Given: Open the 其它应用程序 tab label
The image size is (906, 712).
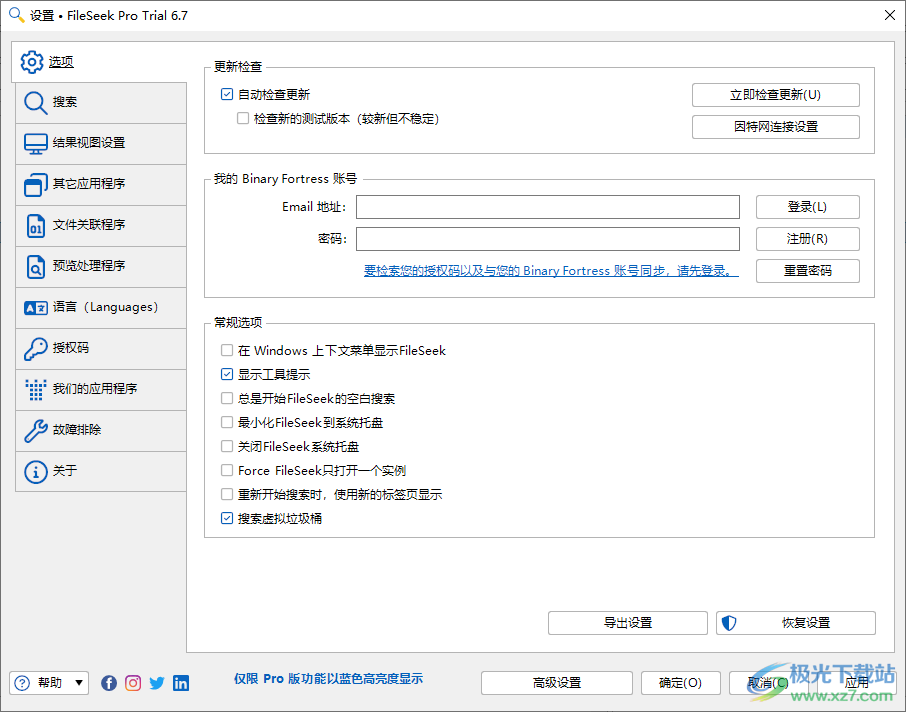Looking at the screenshot, I should tap(89, 184).
